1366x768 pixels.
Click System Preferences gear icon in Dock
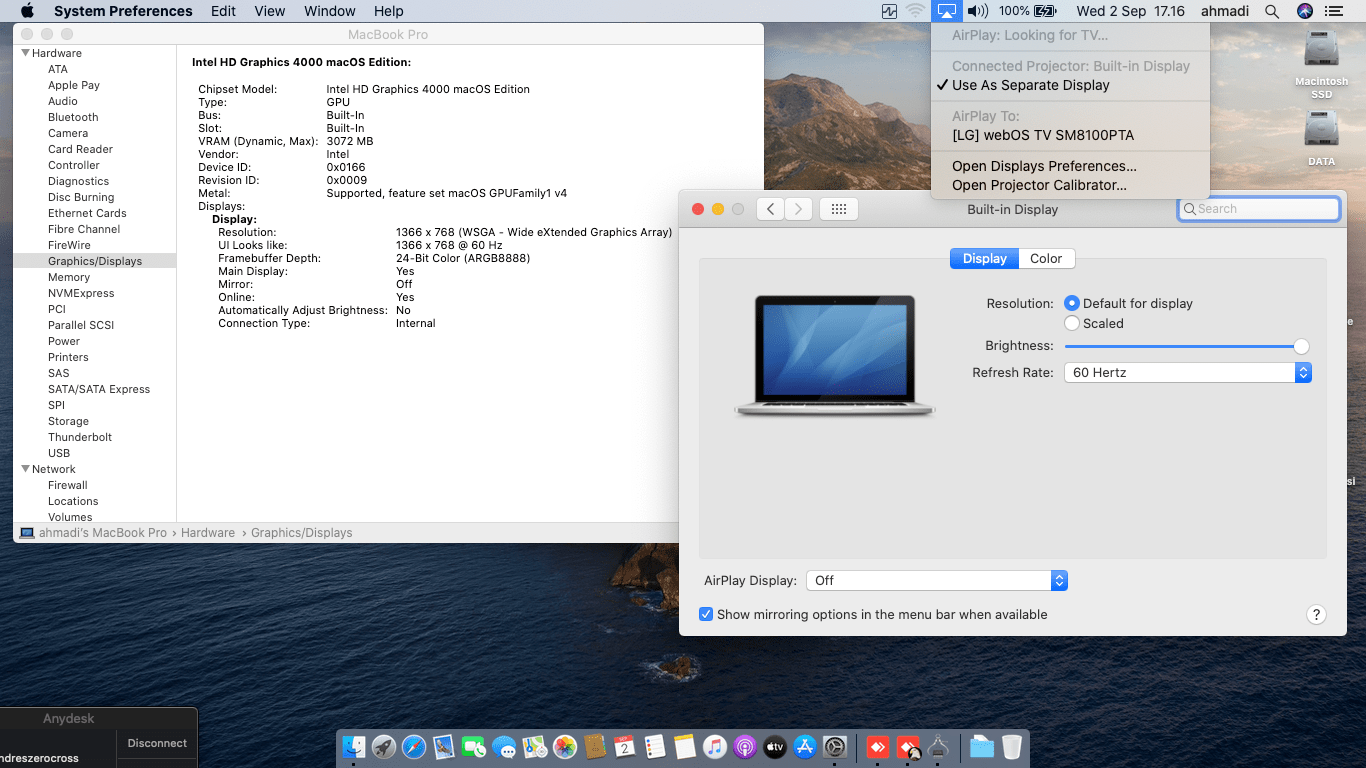835,747
